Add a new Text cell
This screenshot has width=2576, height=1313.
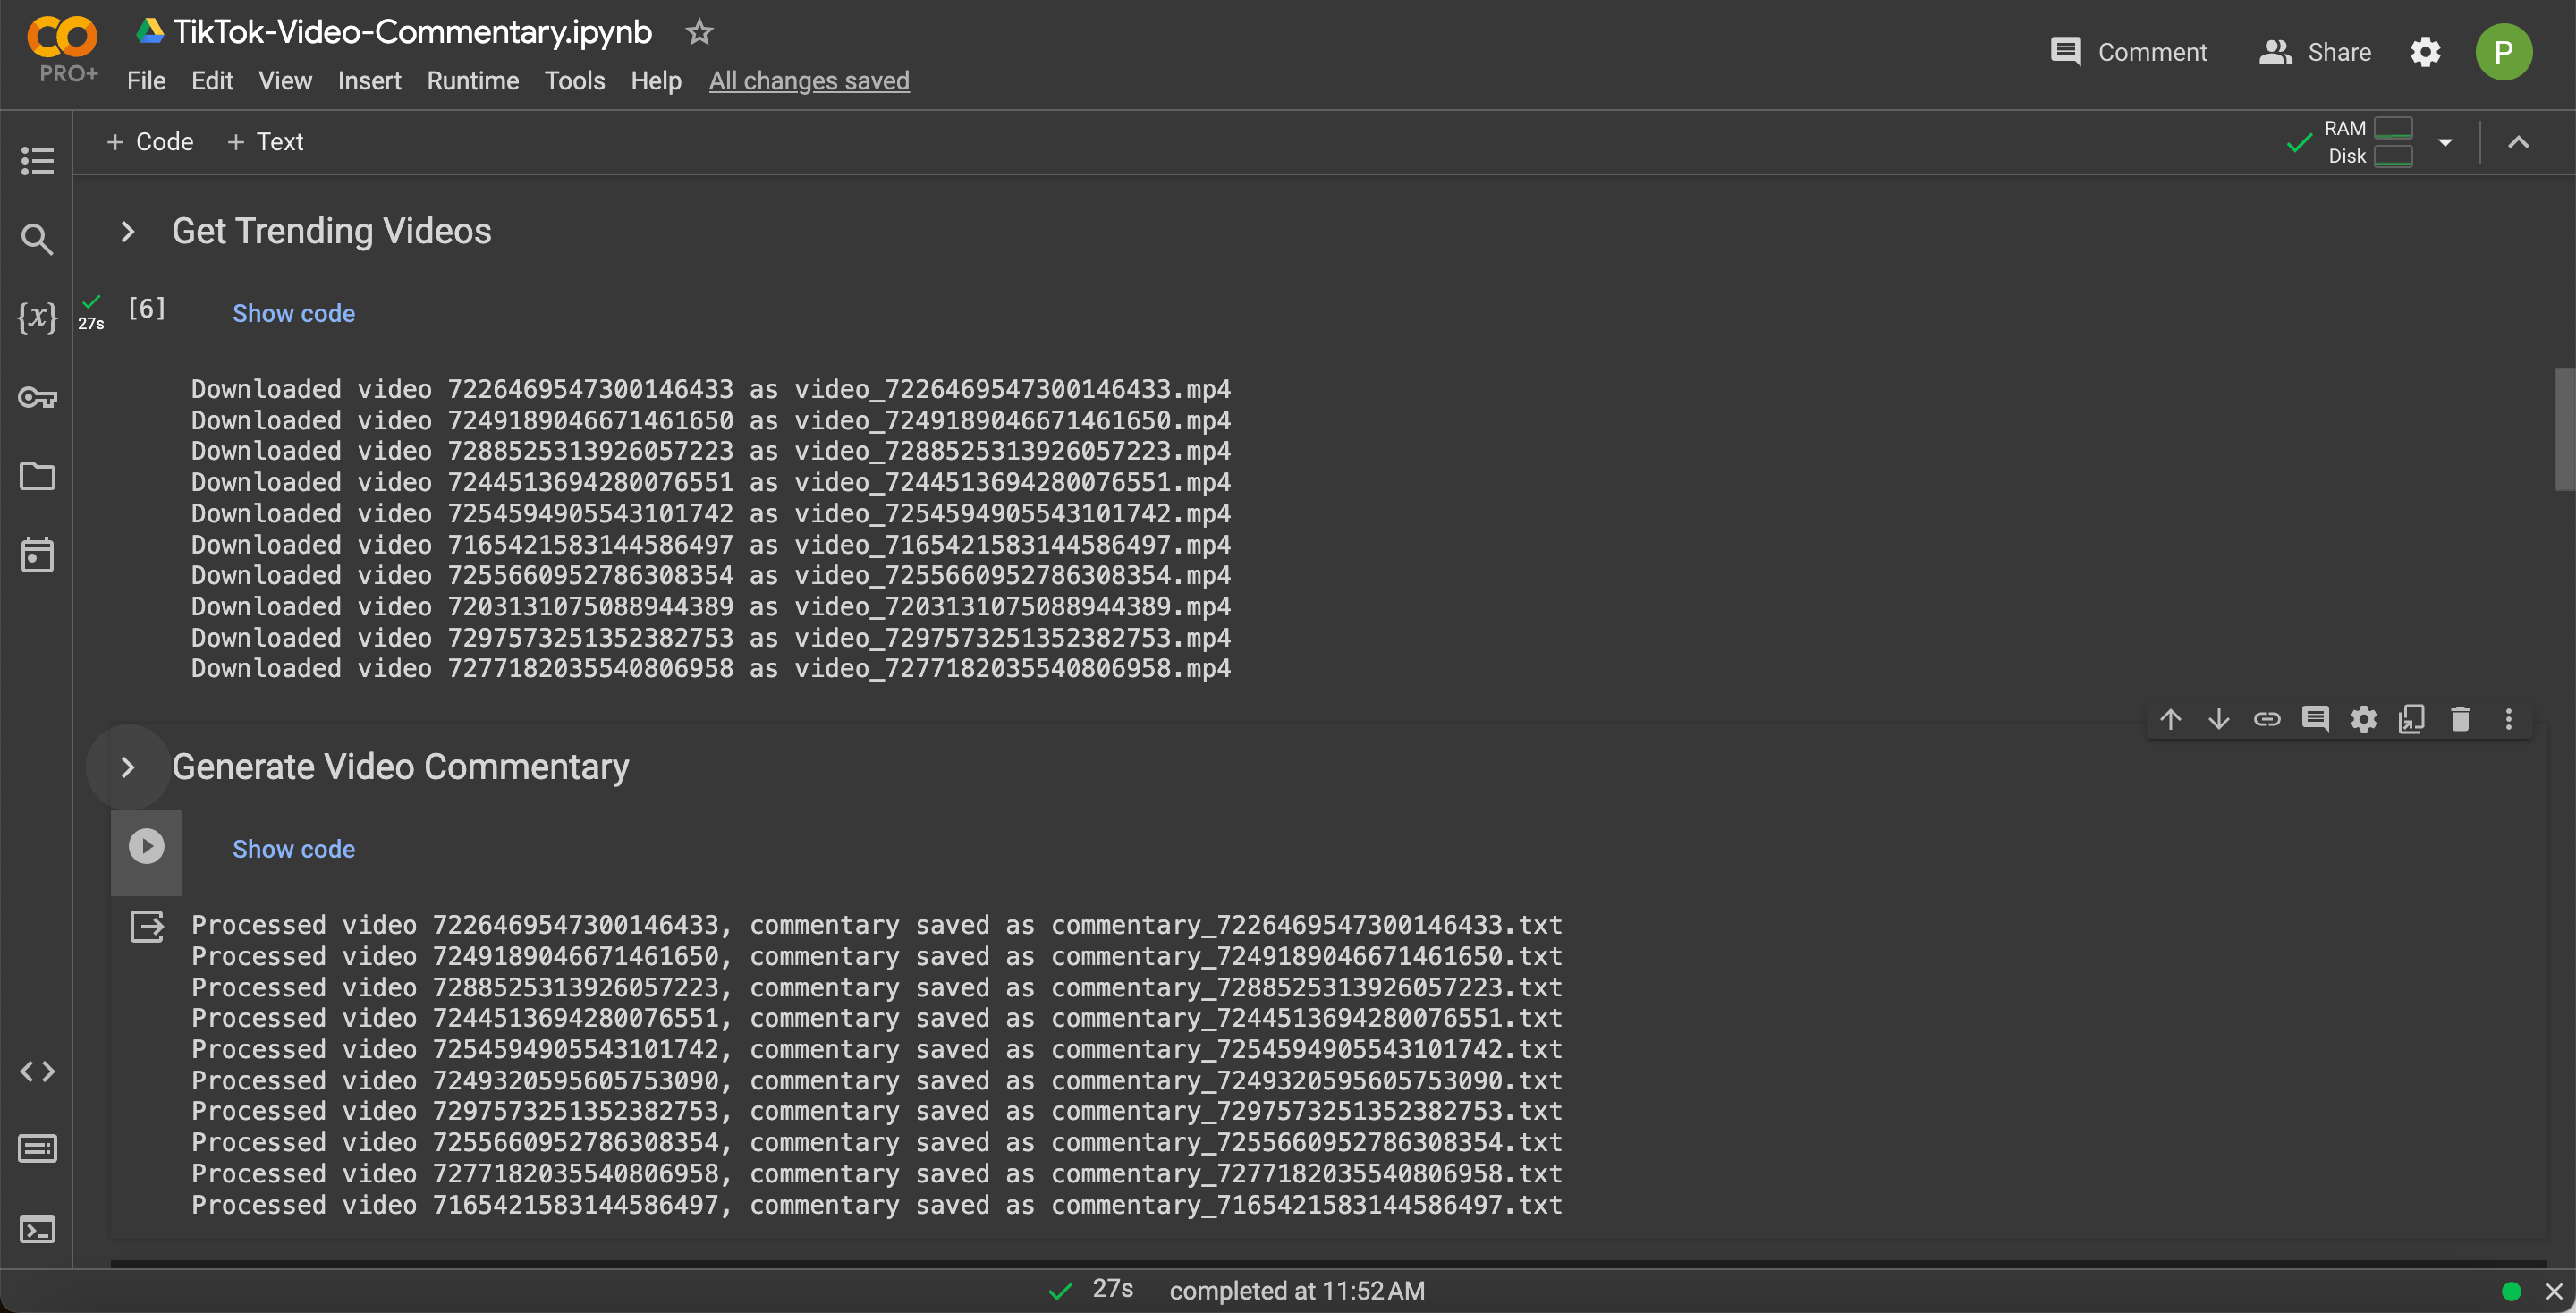(x=265, y=142)
